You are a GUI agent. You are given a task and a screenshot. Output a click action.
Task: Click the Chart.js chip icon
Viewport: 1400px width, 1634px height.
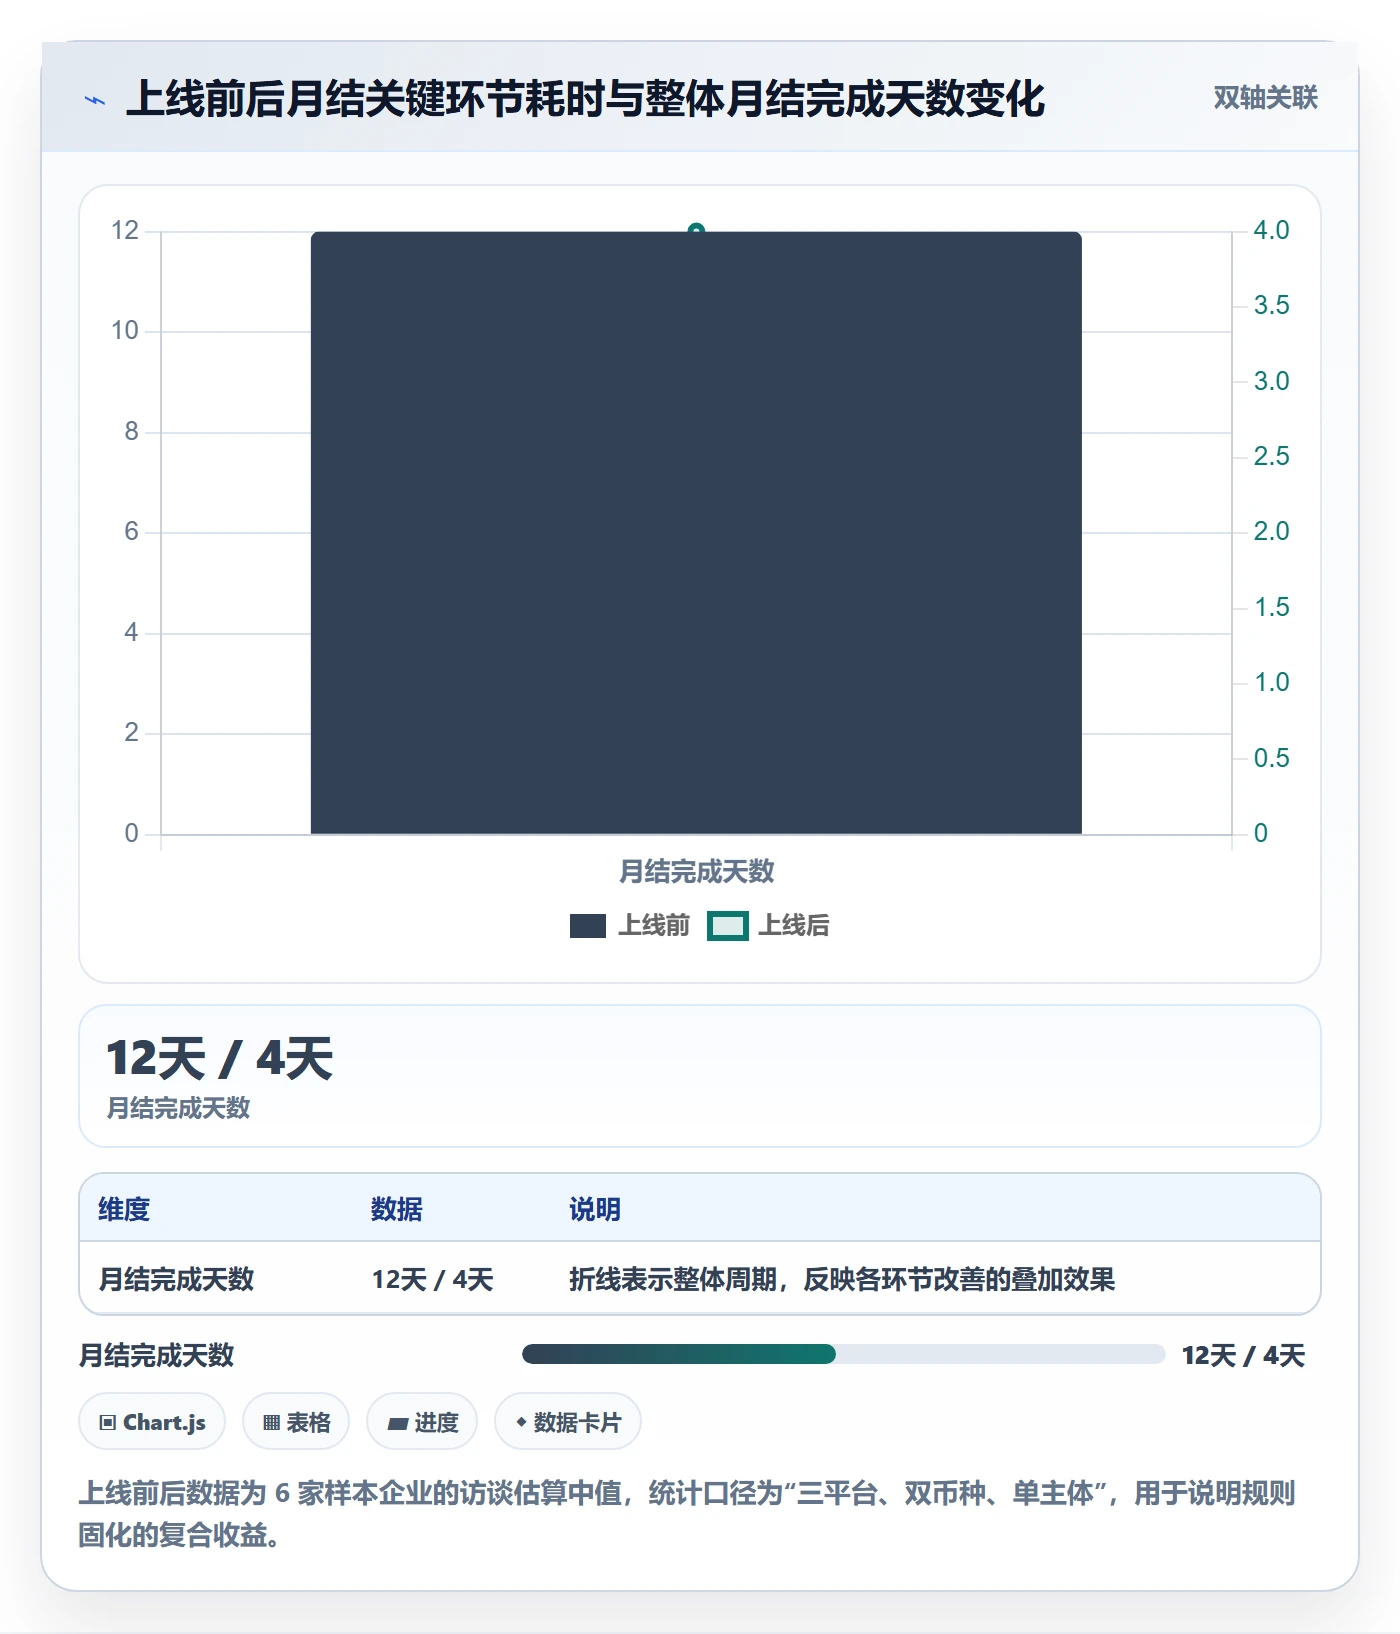tap(152, 1421)
